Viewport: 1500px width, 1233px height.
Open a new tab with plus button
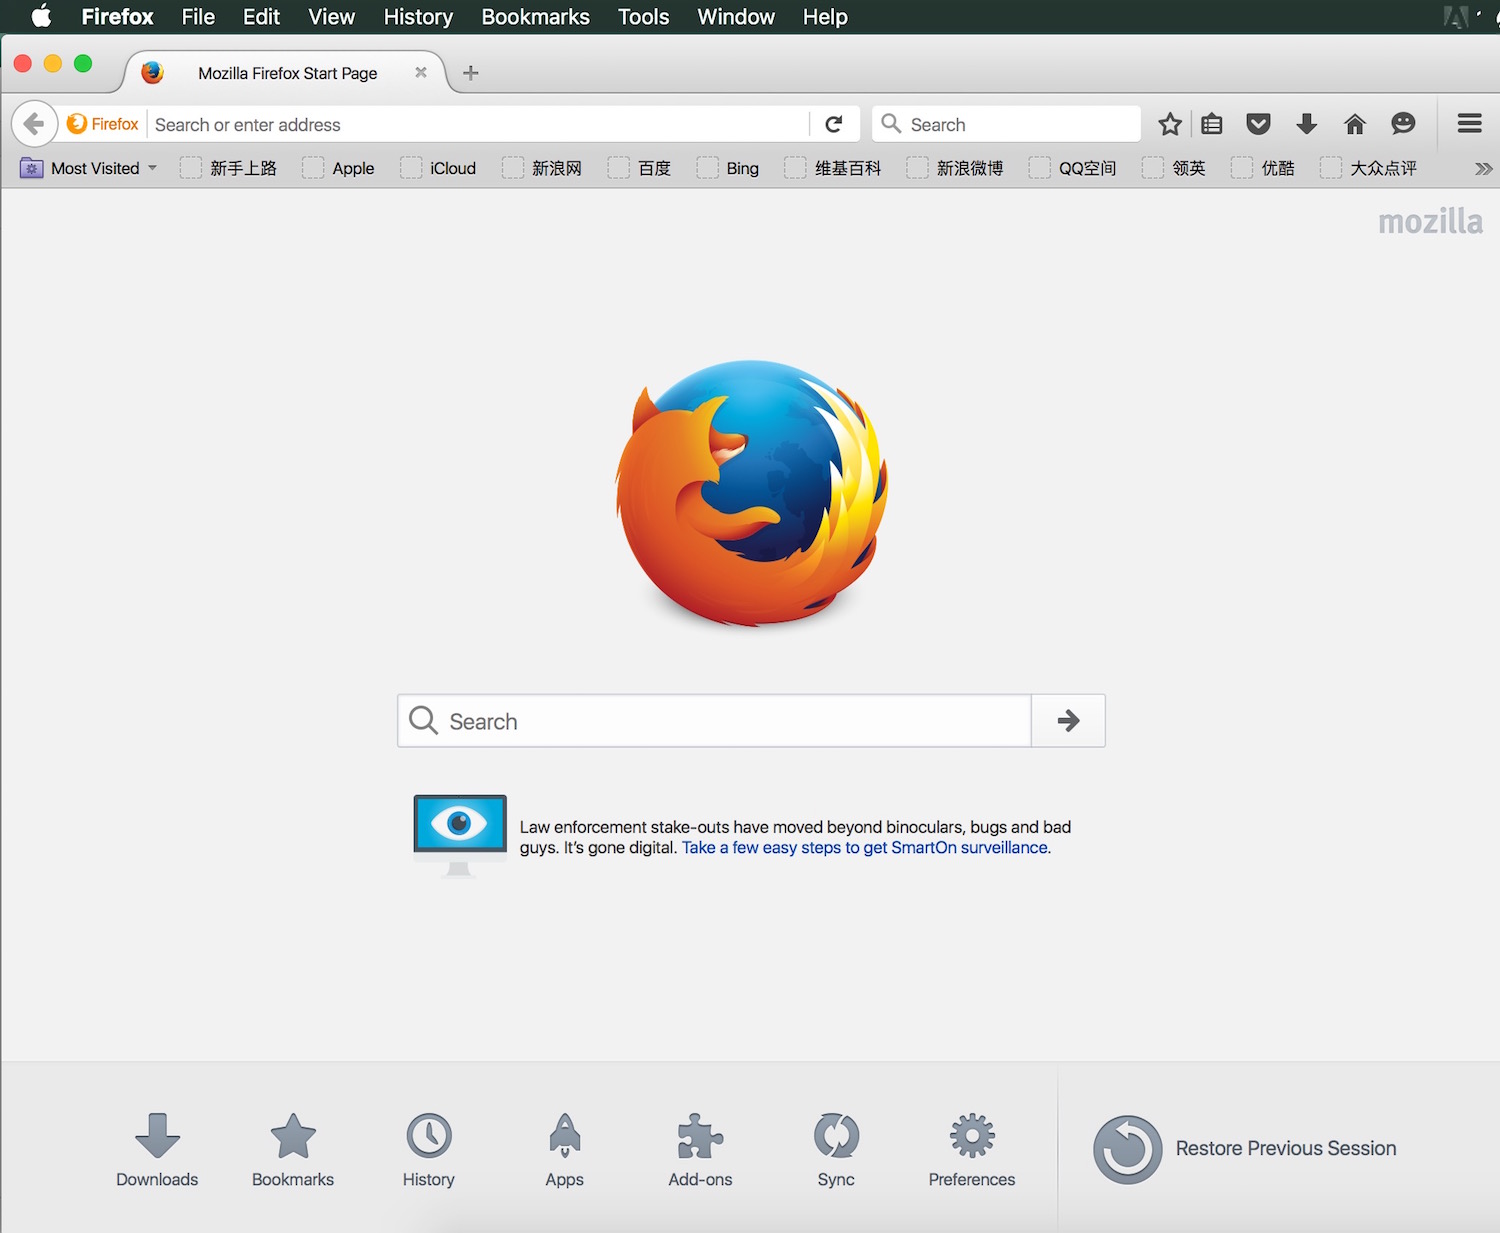471,73
